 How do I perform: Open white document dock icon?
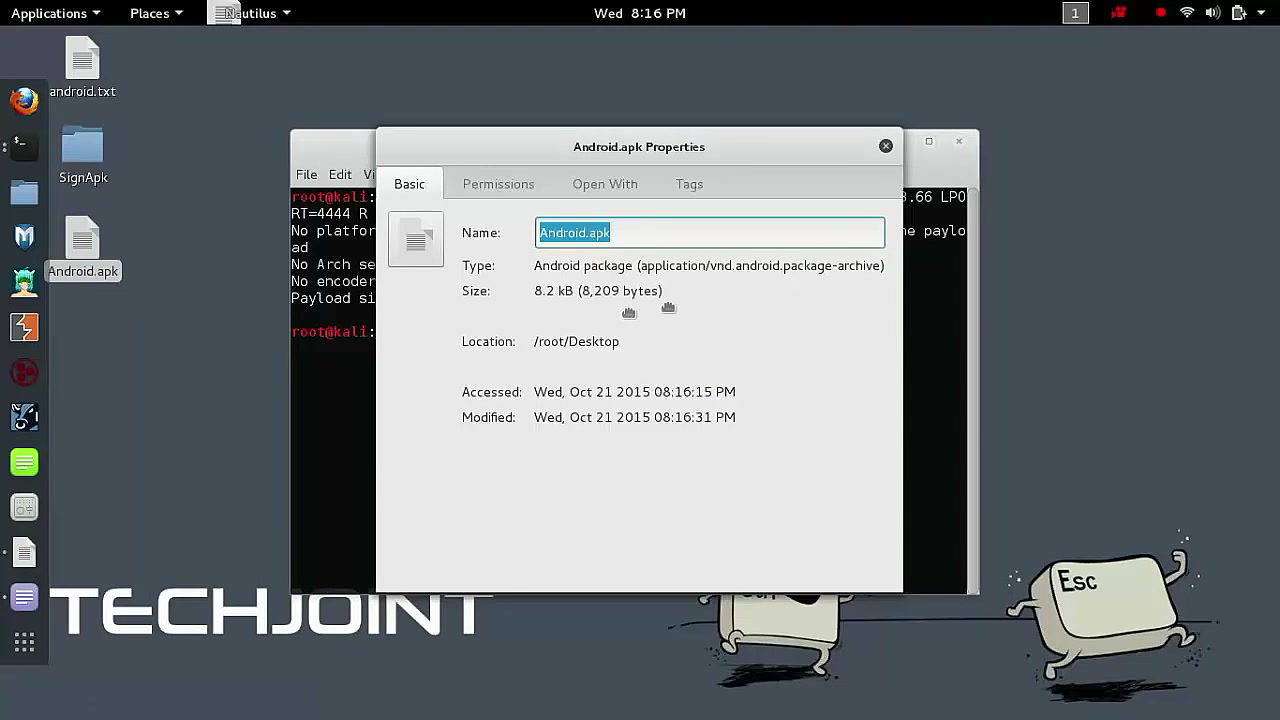pyautogui.click(x=24, y=553)
